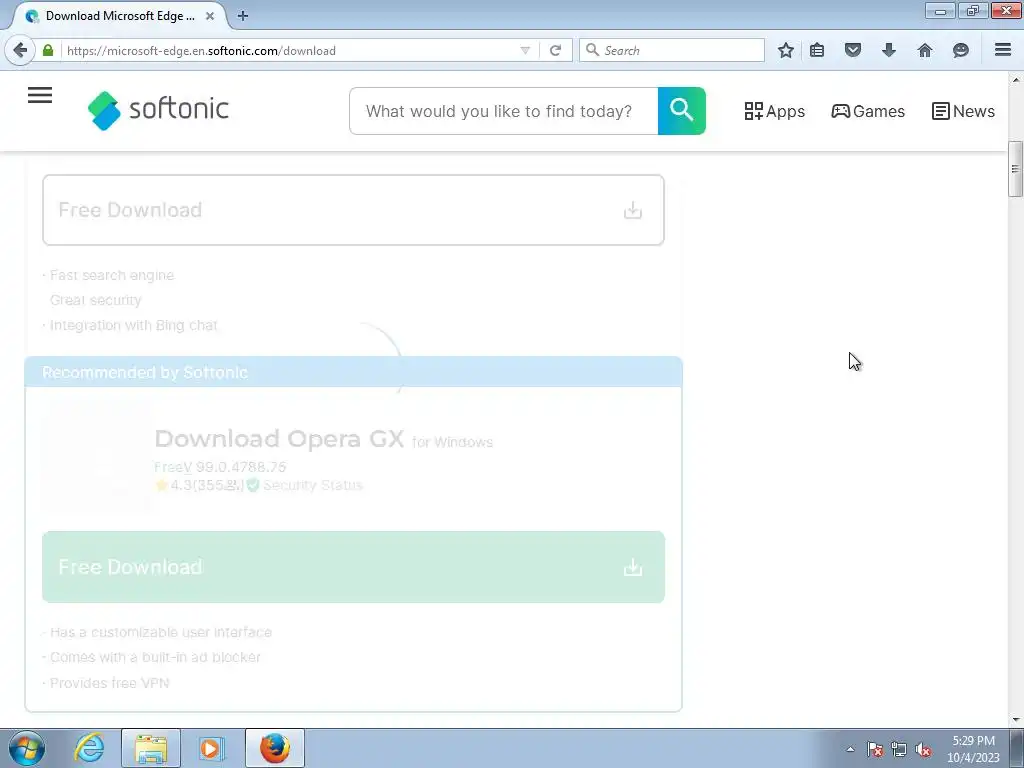
Task: Select the Download Microsoft Edge tab
Action: (121, 16)
